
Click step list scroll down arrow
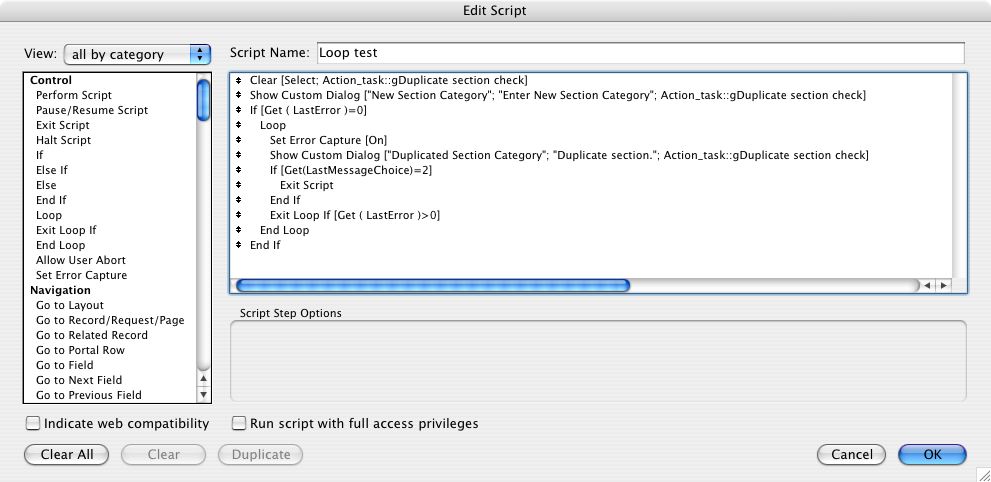click(x=204, y=395)
